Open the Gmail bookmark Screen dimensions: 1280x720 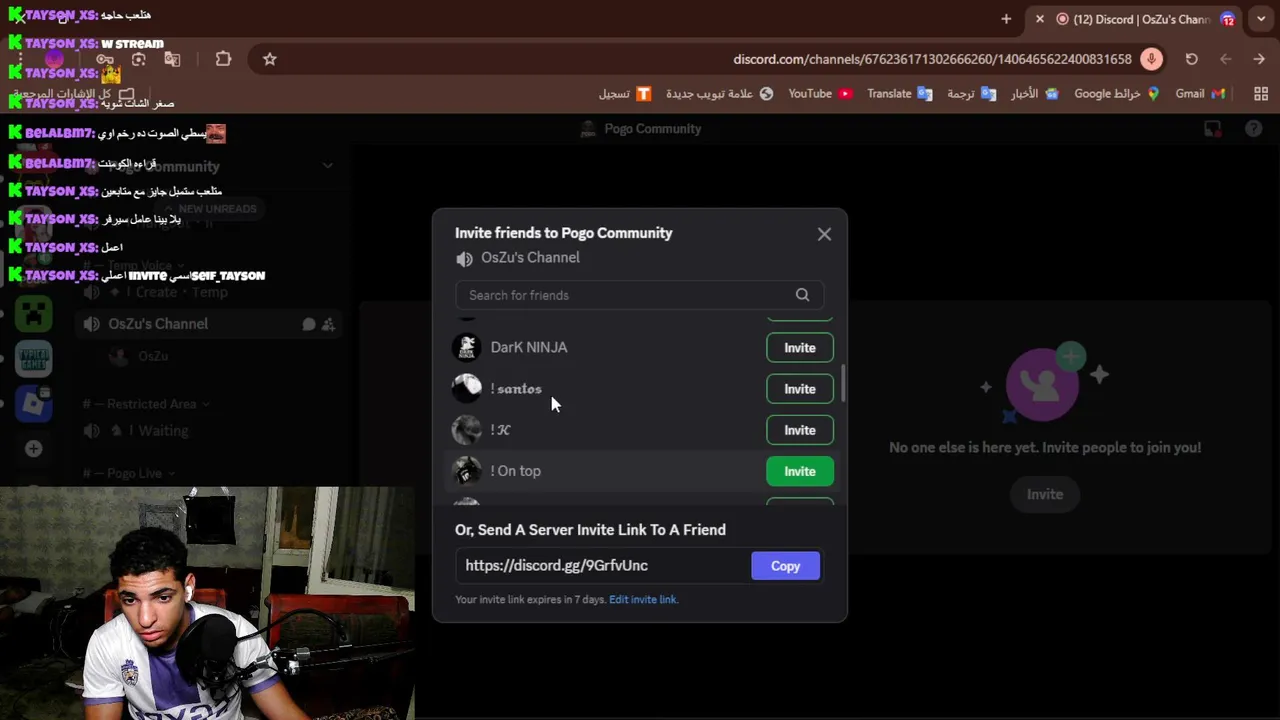pyautogui.click(x=1200, y=94)
